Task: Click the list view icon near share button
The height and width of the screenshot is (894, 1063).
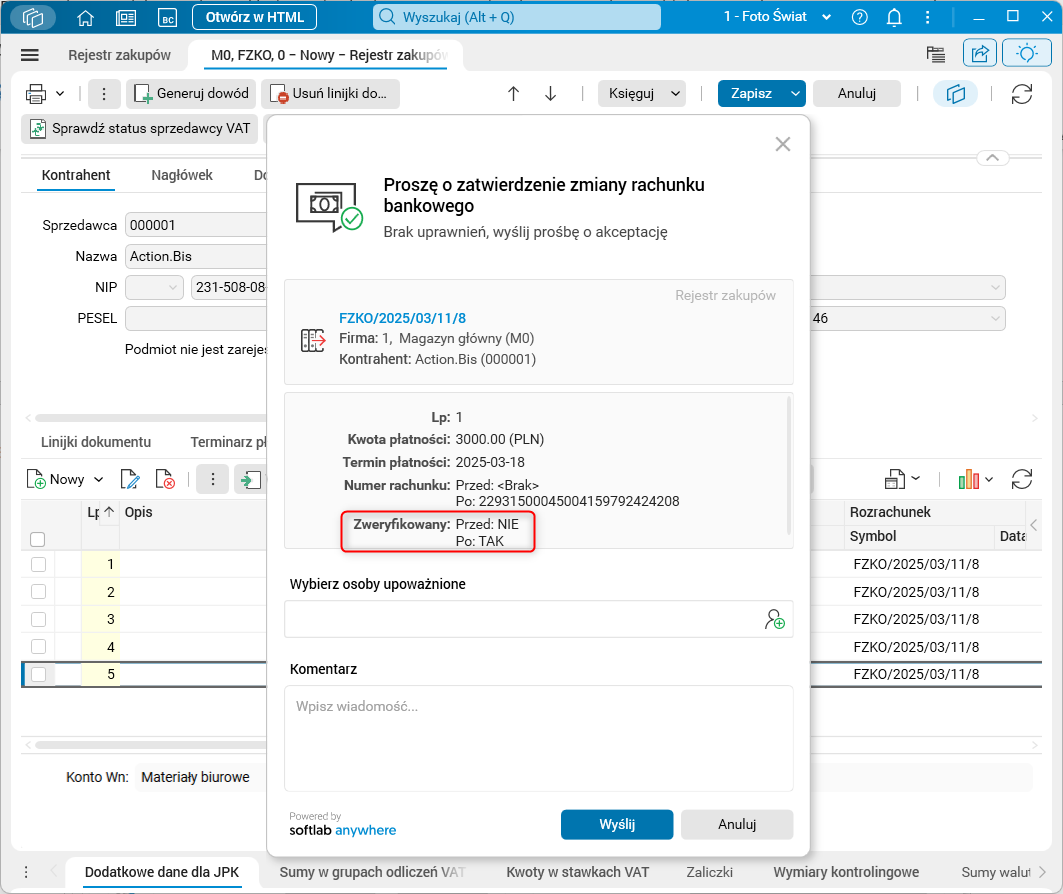Action: (936, 54)
